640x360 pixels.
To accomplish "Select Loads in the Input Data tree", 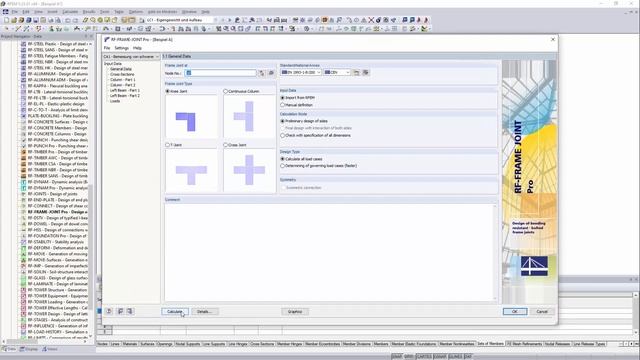I will tap(115, 101).
